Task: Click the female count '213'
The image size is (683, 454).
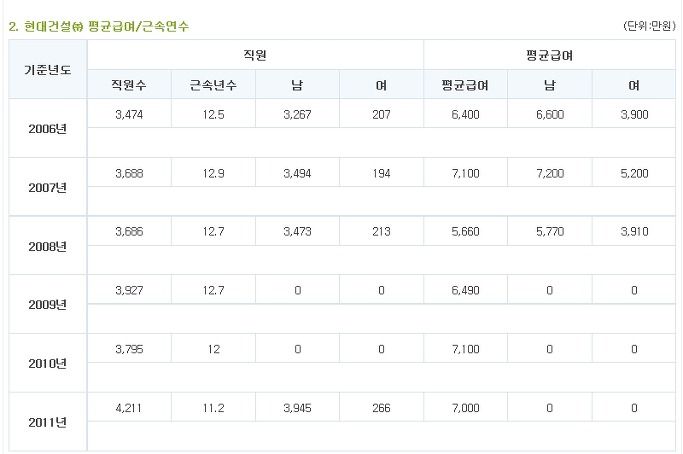Action: (381, 231)
